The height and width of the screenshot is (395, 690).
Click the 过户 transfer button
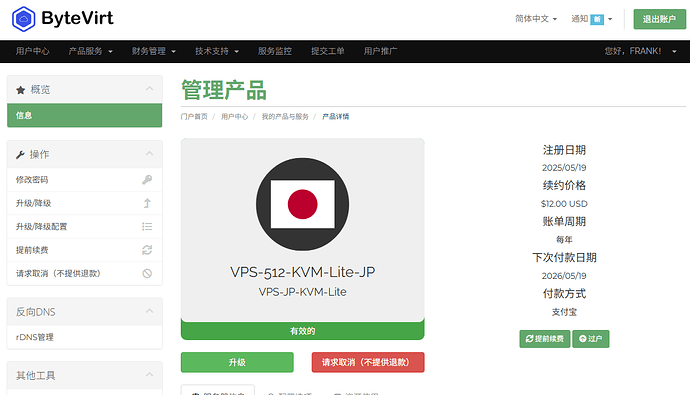coord(591,339)
